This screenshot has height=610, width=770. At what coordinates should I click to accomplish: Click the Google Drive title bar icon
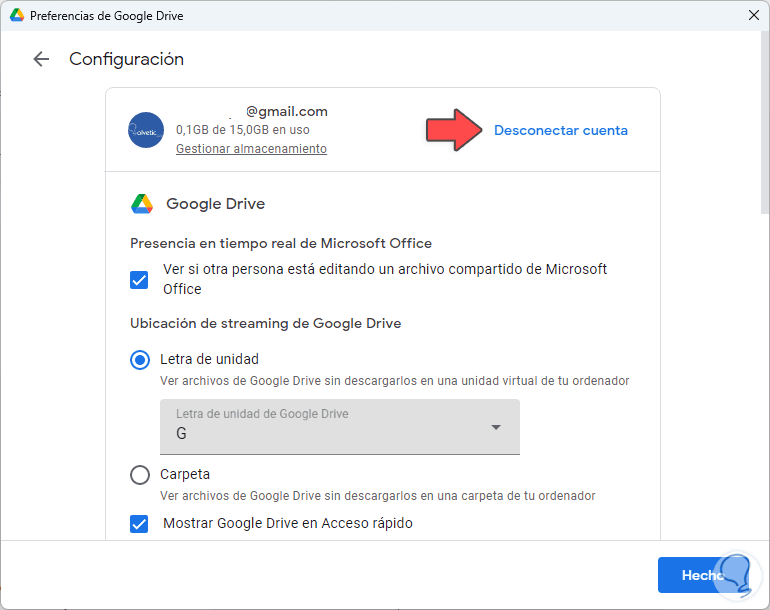17,16
